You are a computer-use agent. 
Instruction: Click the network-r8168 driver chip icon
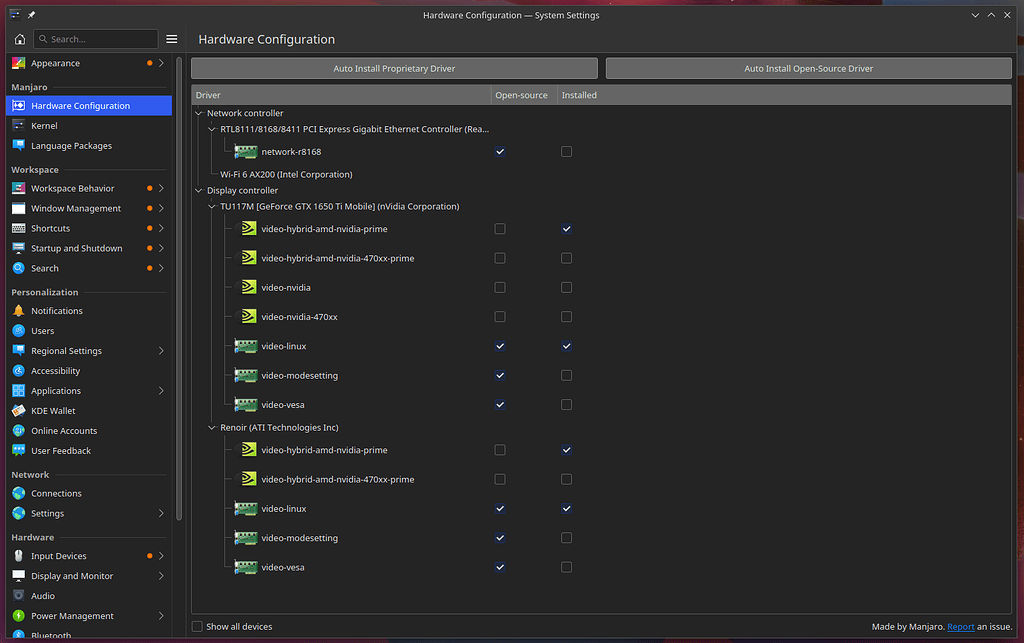pos(245,151)
